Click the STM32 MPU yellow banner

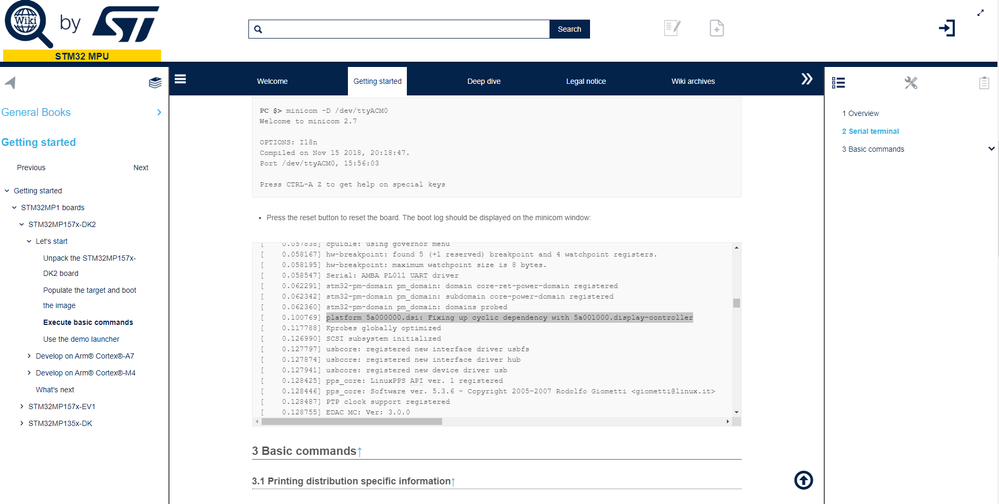(x=82, y=56)
